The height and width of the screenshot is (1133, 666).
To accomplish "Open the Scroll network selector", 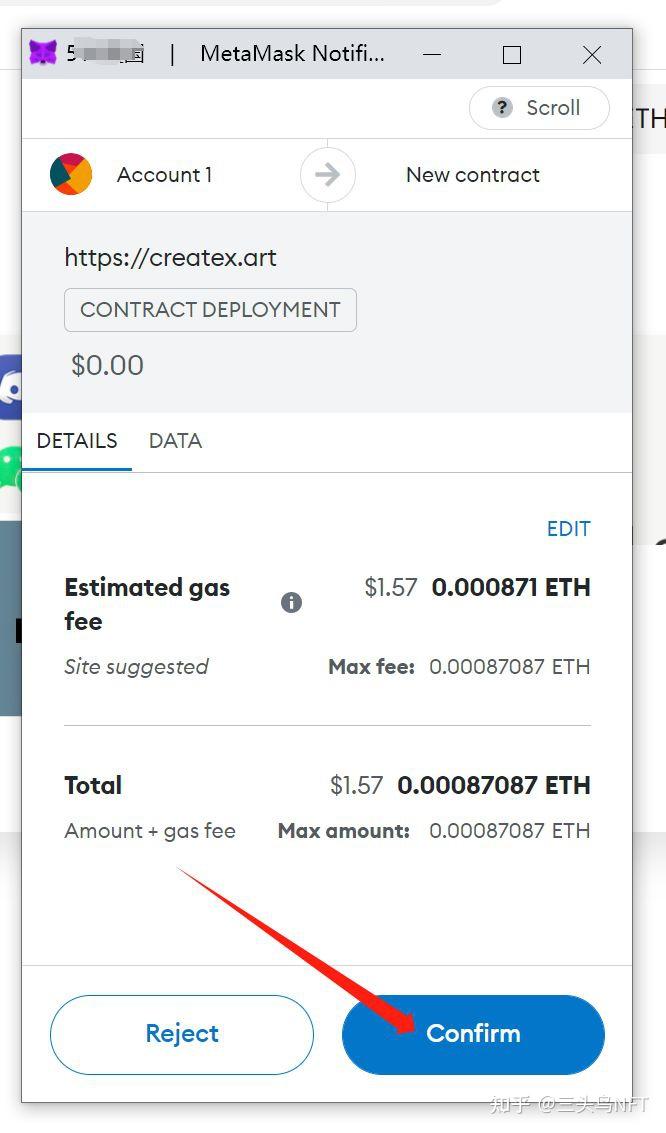I will click(539, 108).
